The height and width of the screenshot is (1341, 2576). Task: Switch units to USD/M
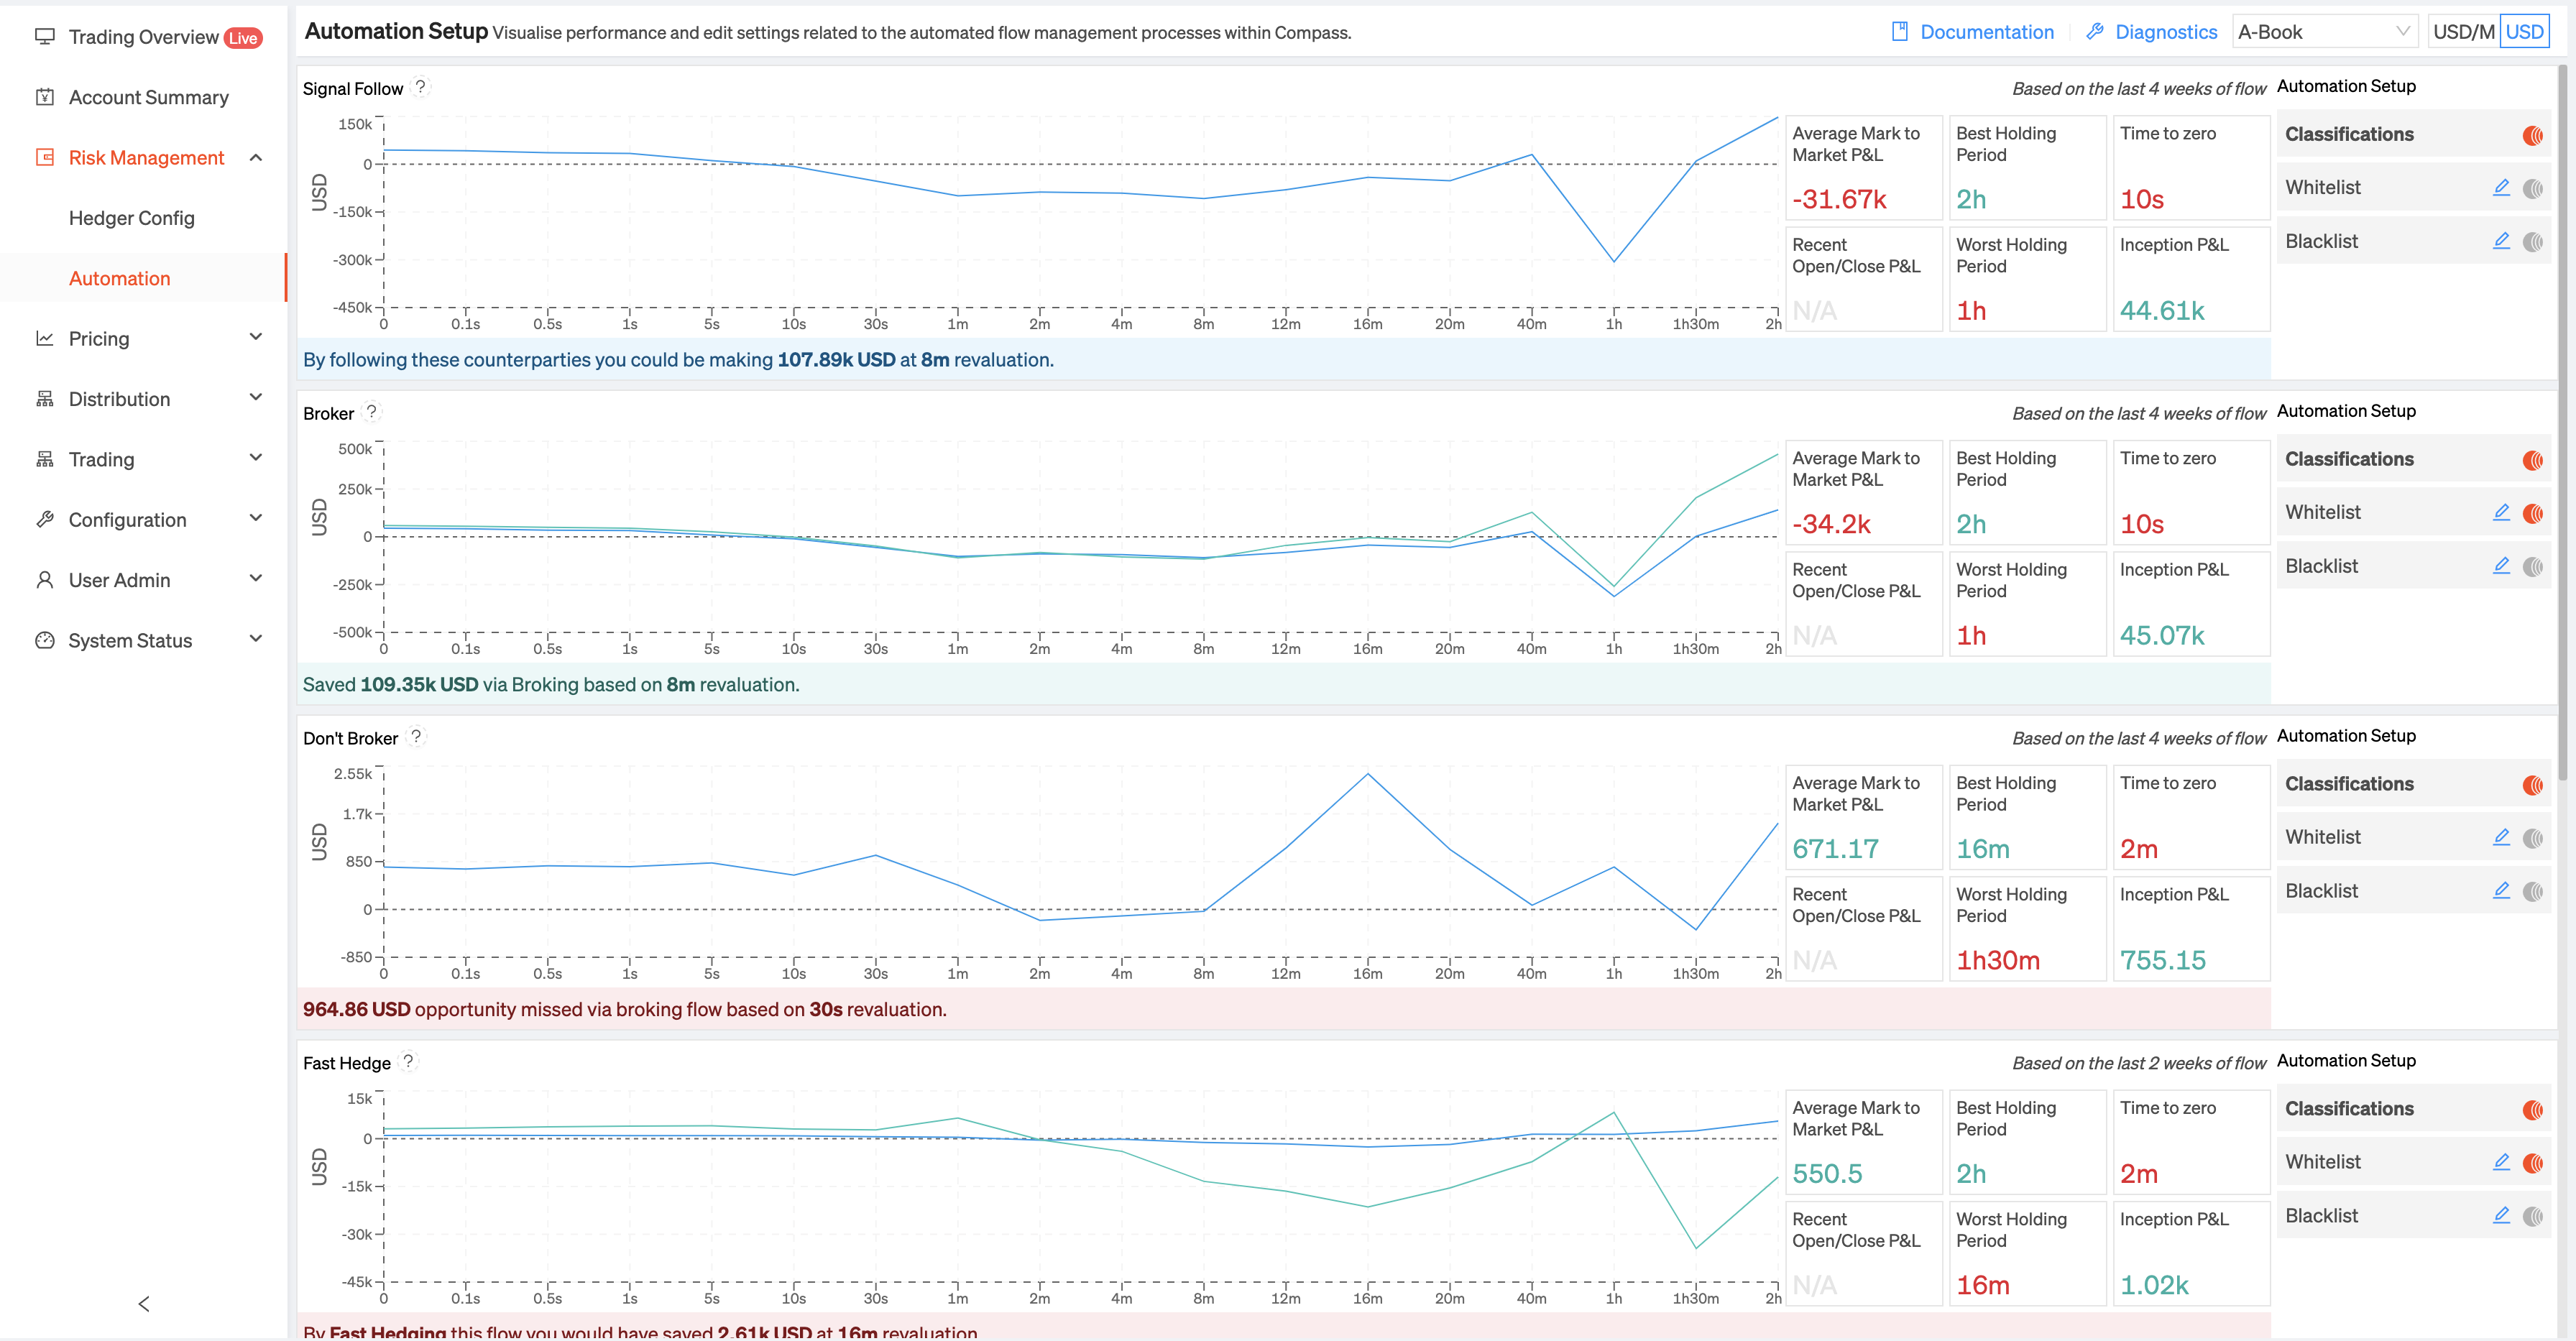[x=2463, y=32]
